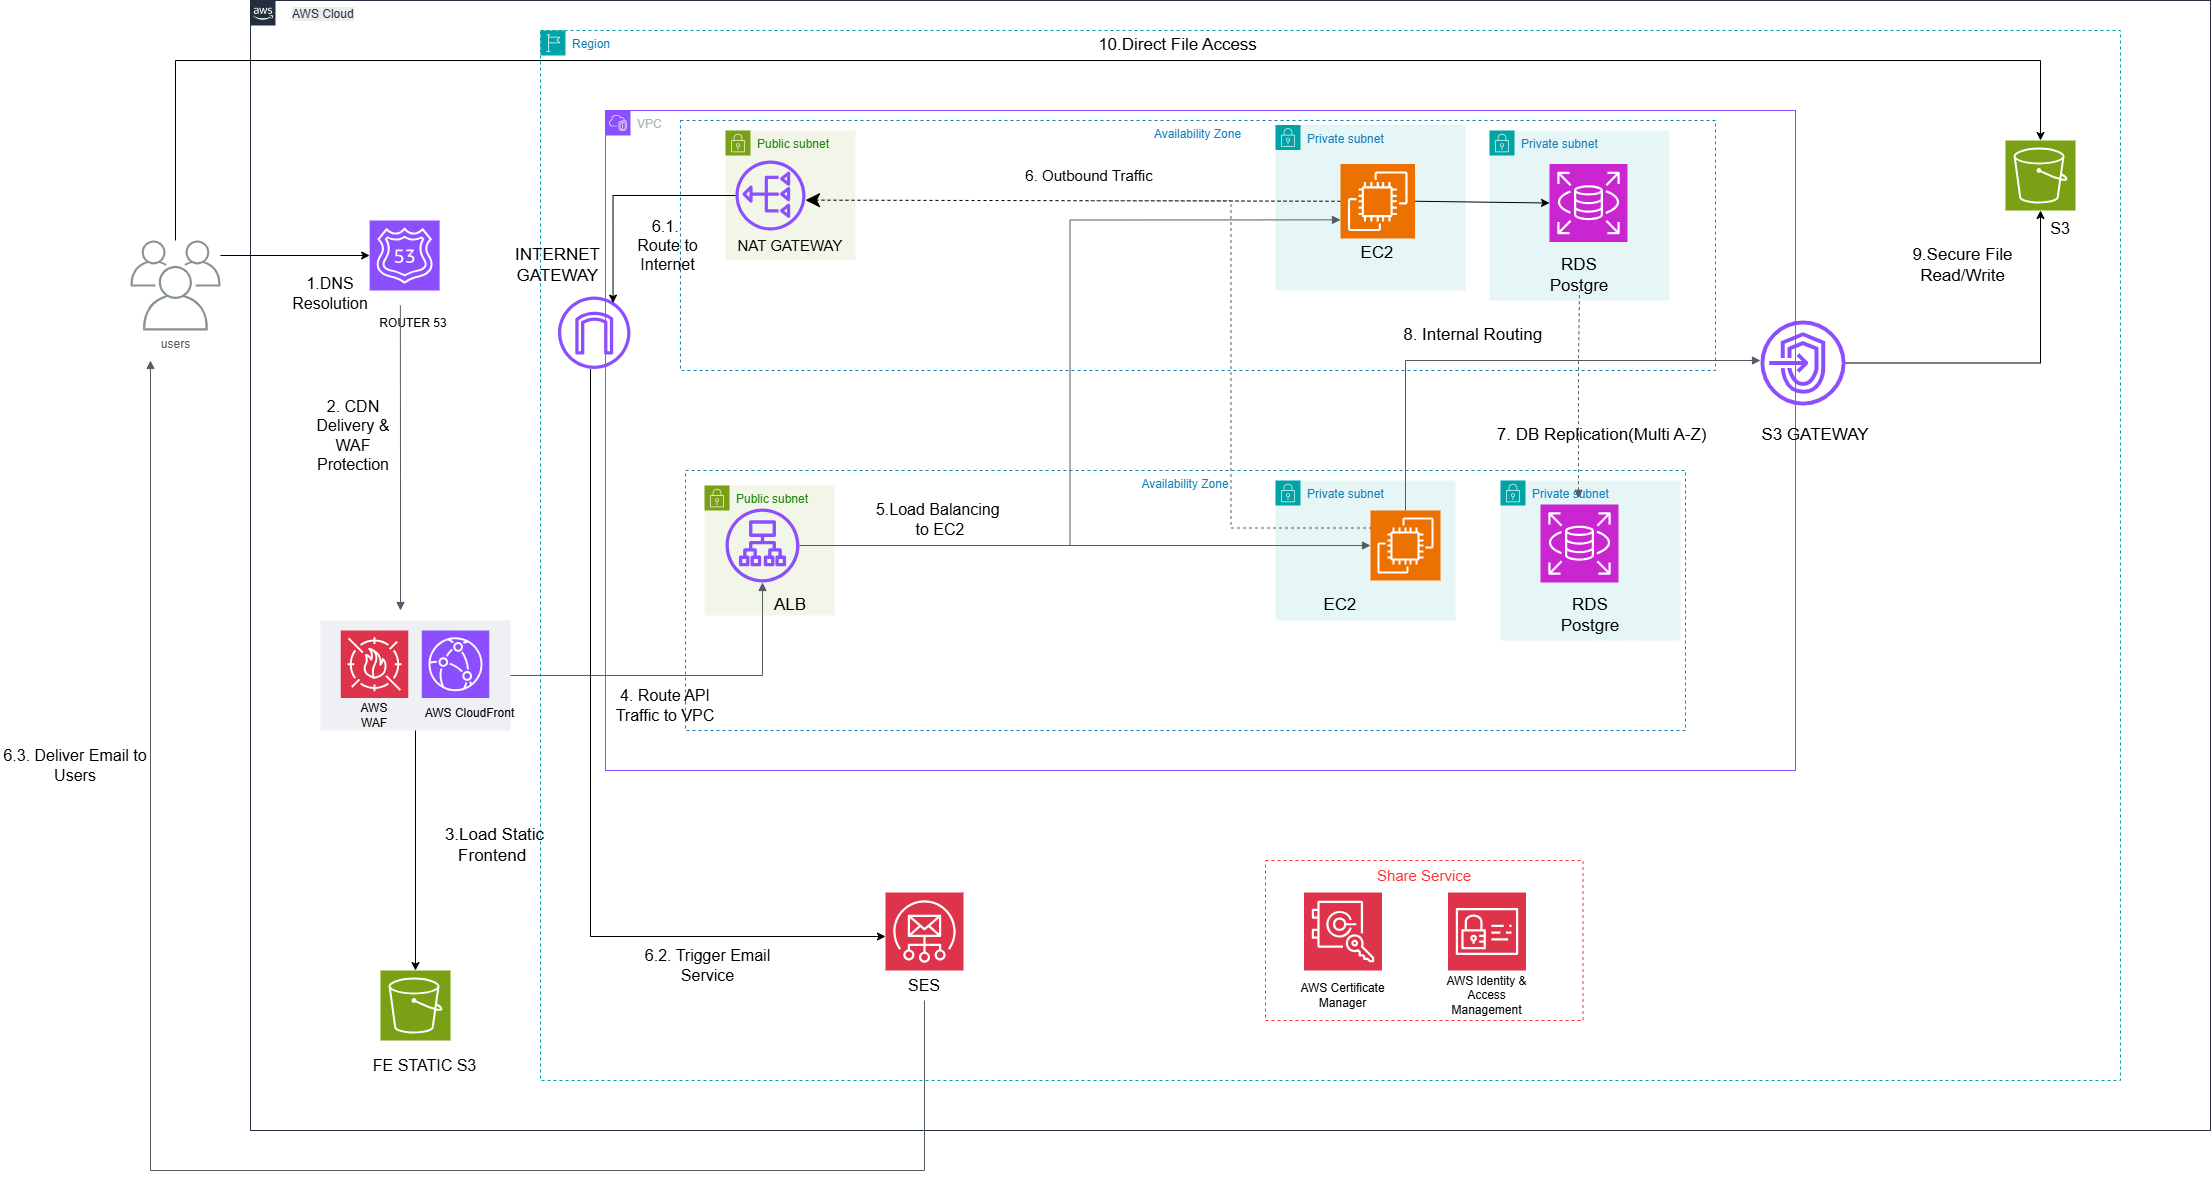Select '9.Secure File Read/Write' label
This screenshot has width=2211, height=1179.
pyautogui.click(x=1962, y=265)
